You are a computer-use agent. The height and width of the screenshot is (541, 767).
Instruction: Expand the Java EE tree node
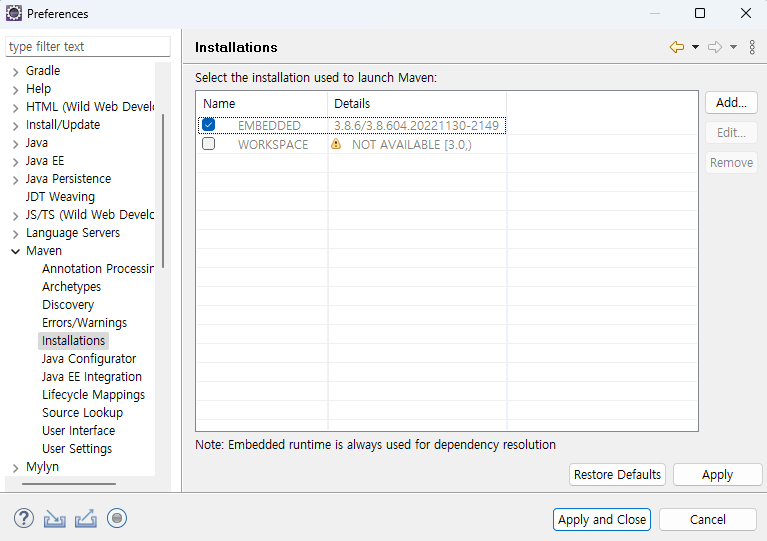tap(15, 162)
